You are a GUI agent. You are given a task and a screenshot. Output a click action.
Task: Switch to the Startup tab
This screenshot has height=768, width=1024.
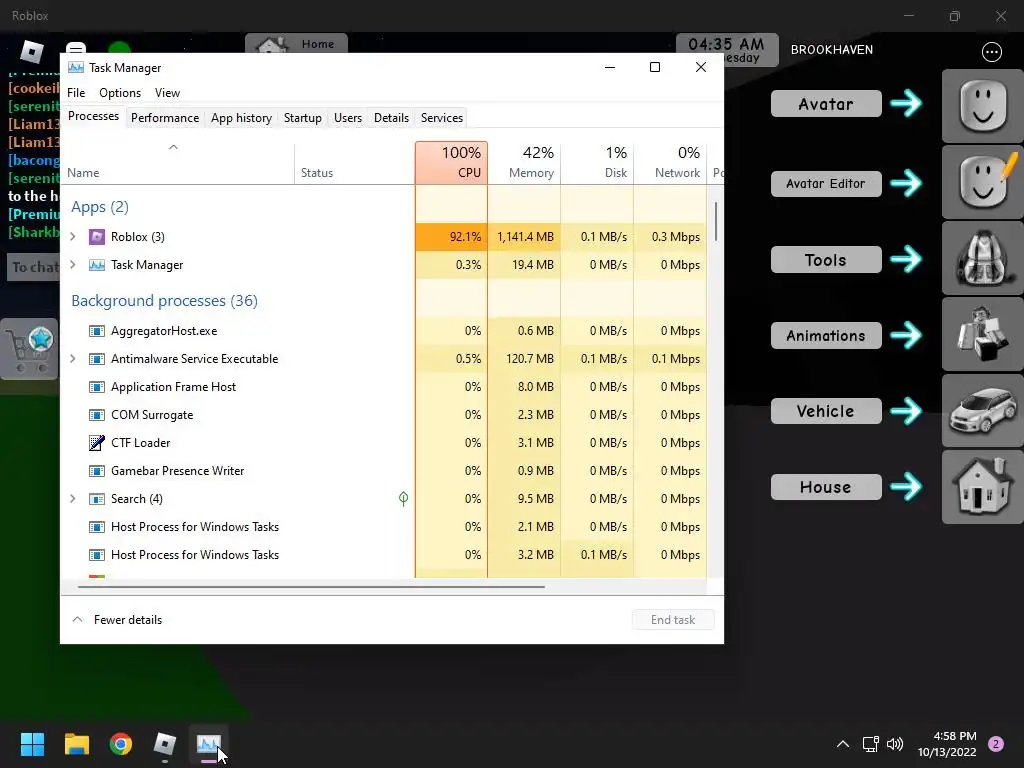302,118
